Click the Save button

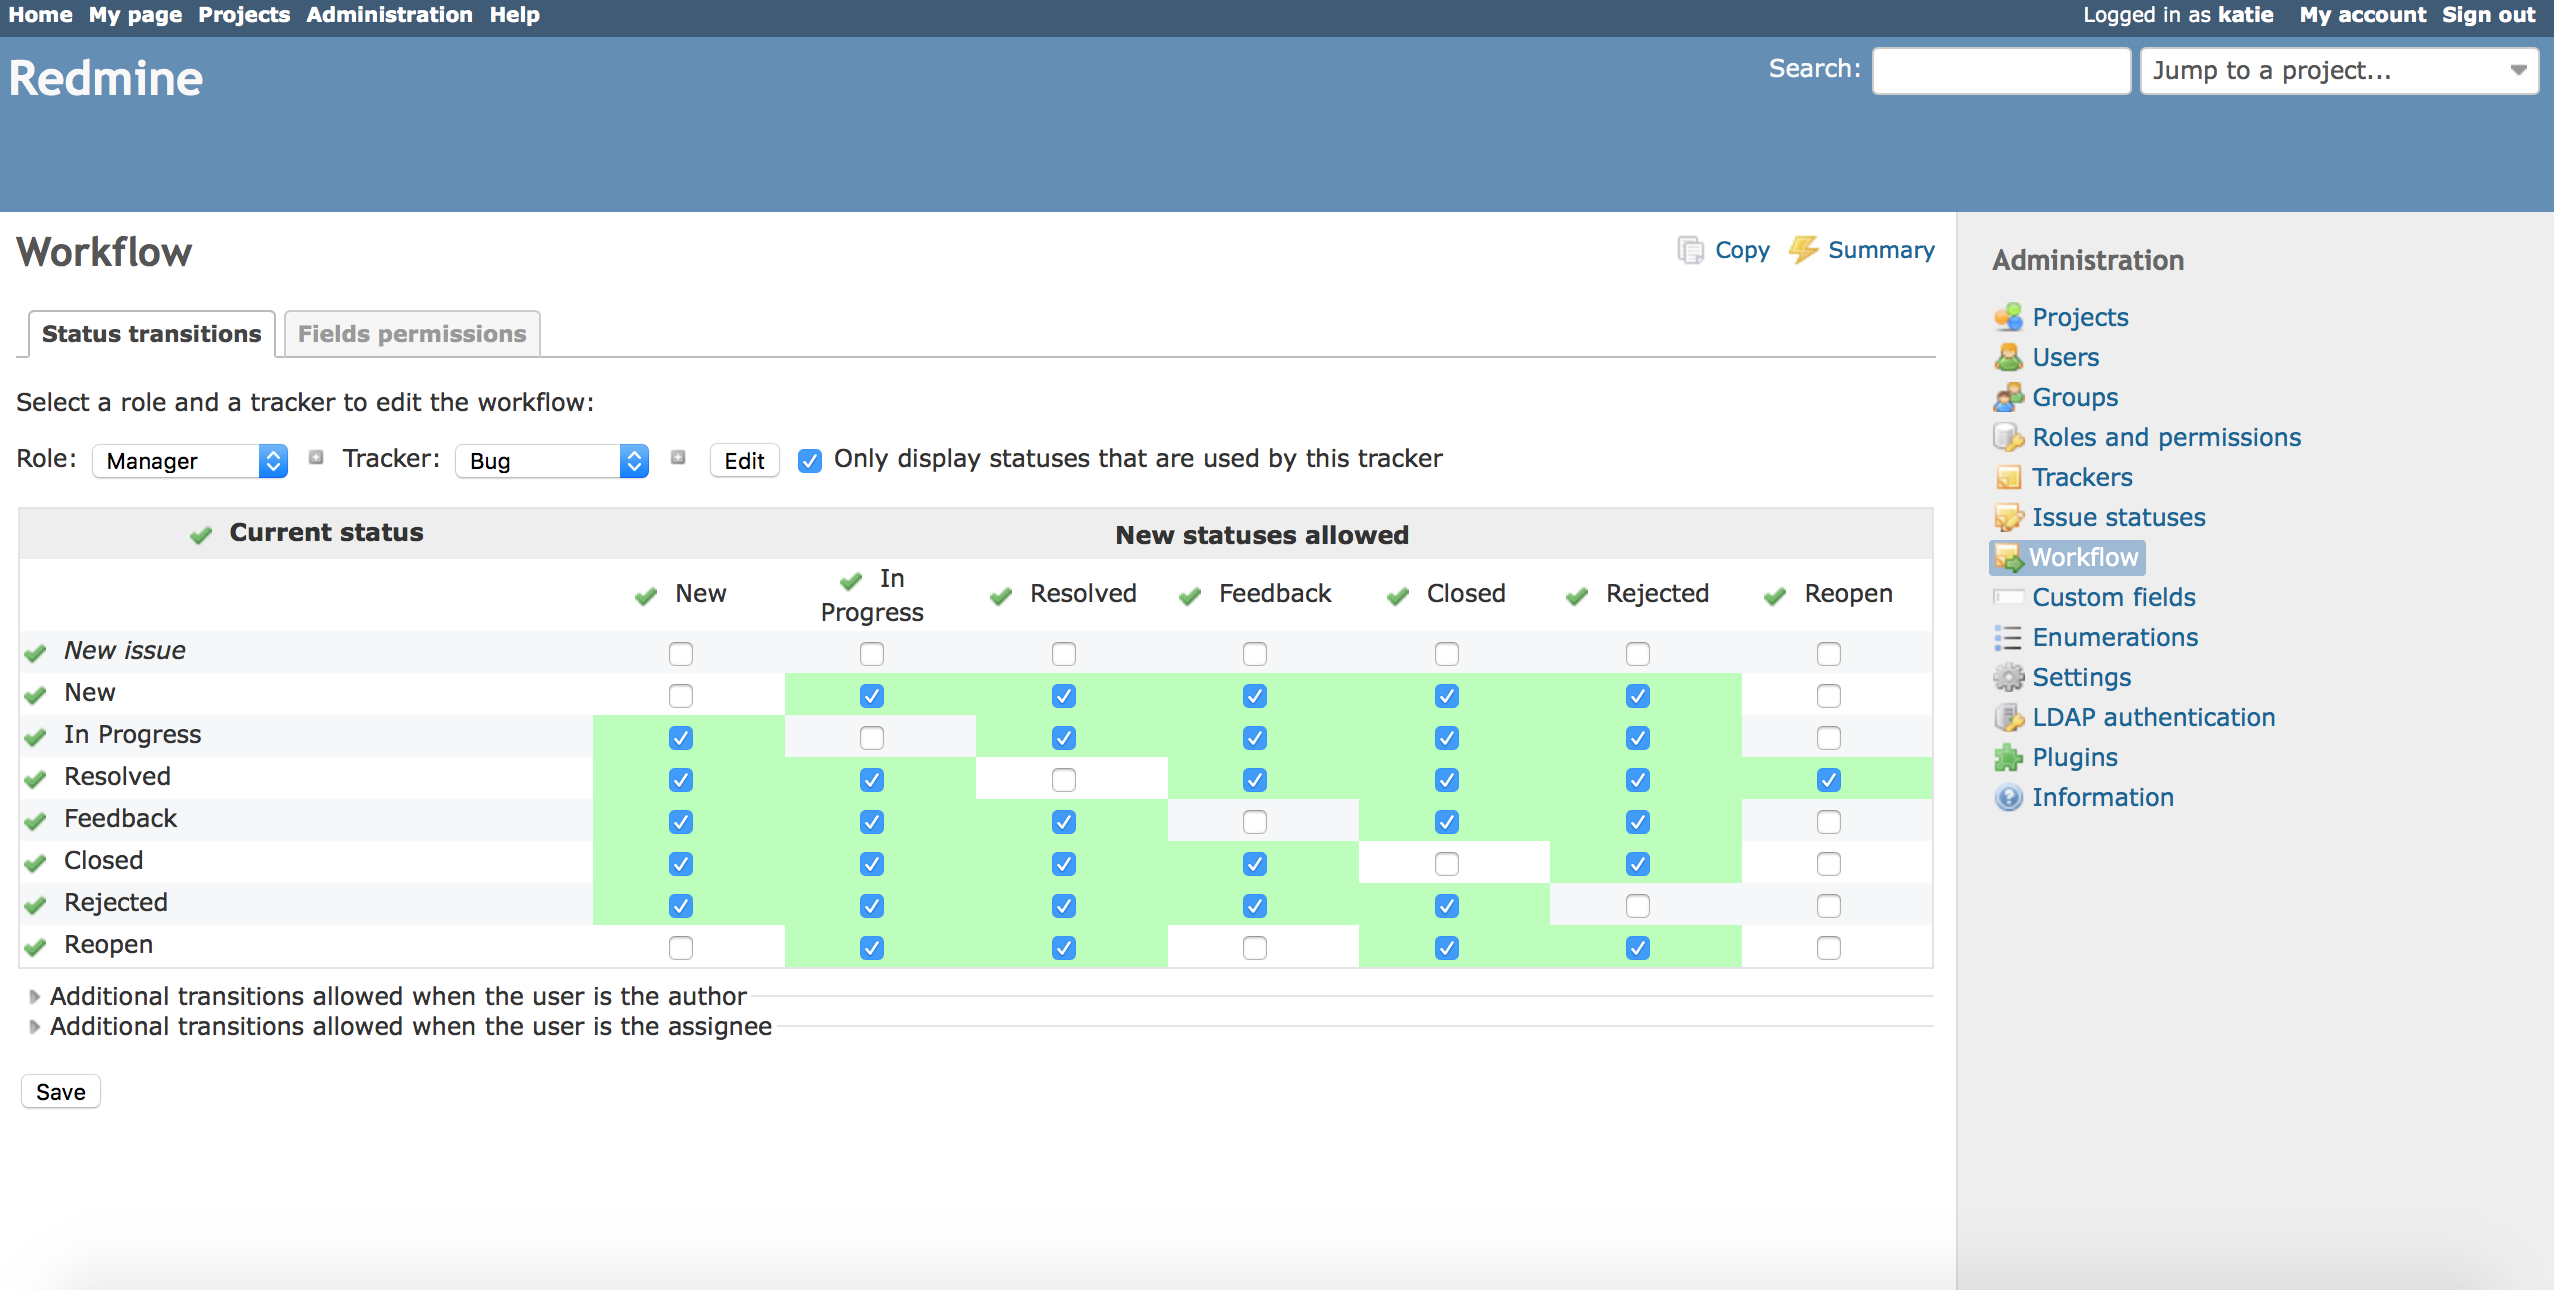point(60,1092)
